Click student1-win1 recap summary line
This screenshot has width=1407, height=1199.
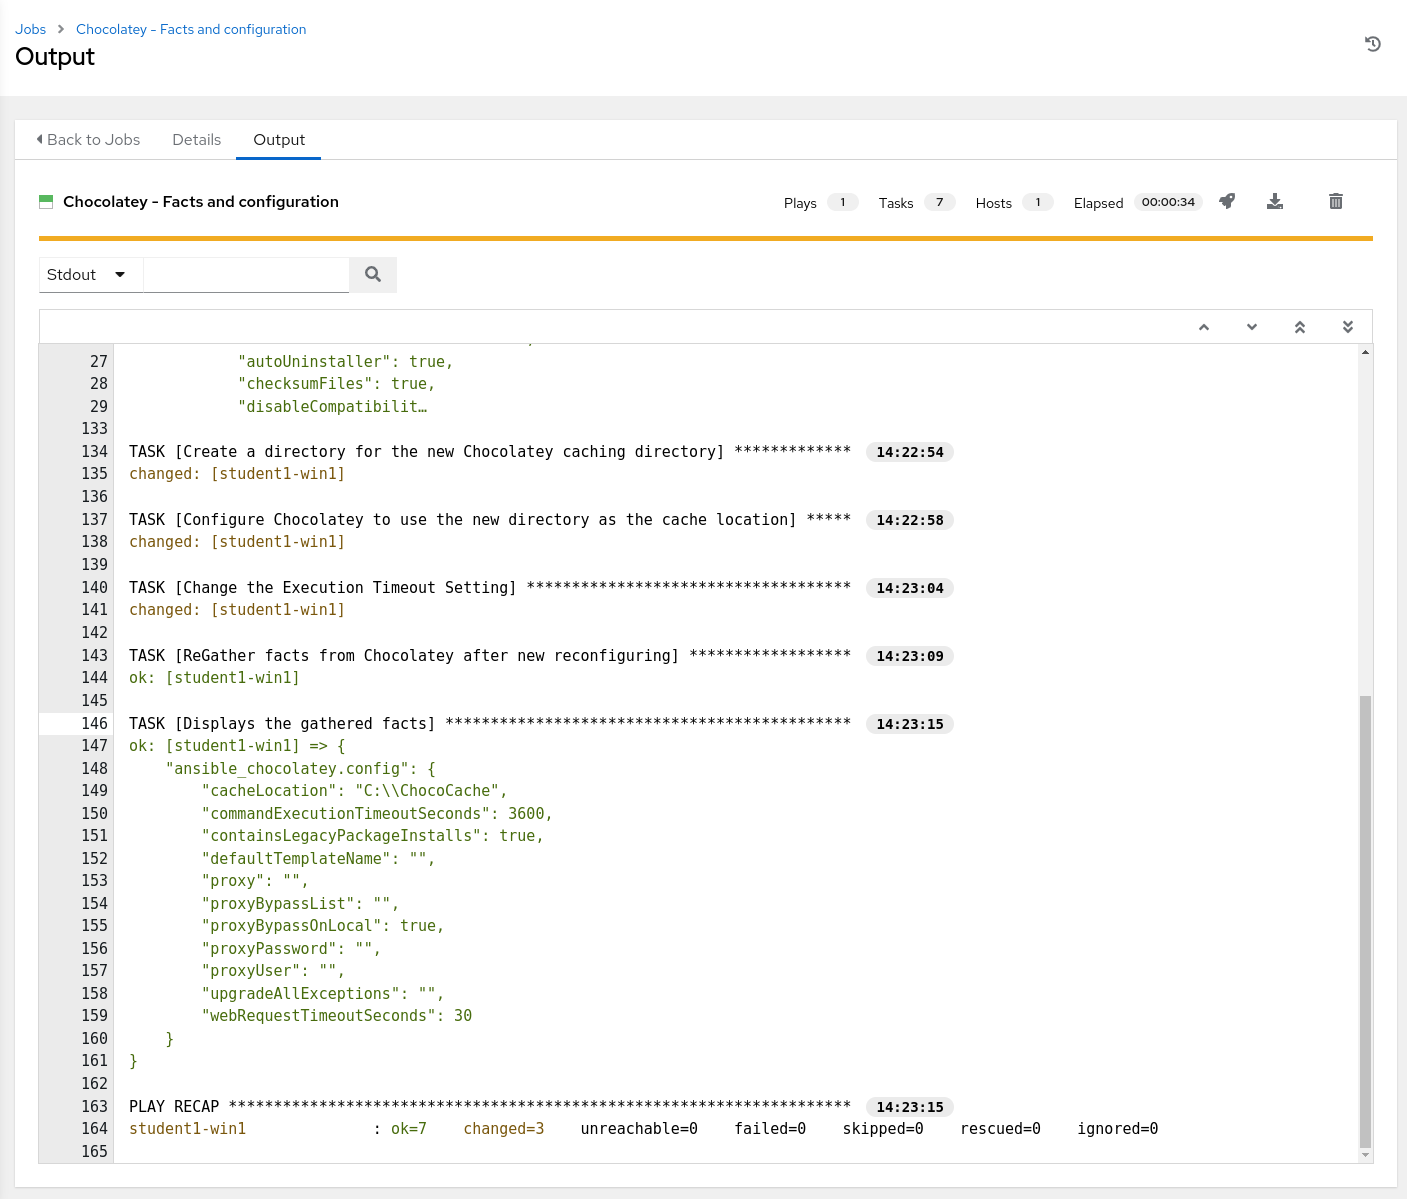(x=643, y=1128)
